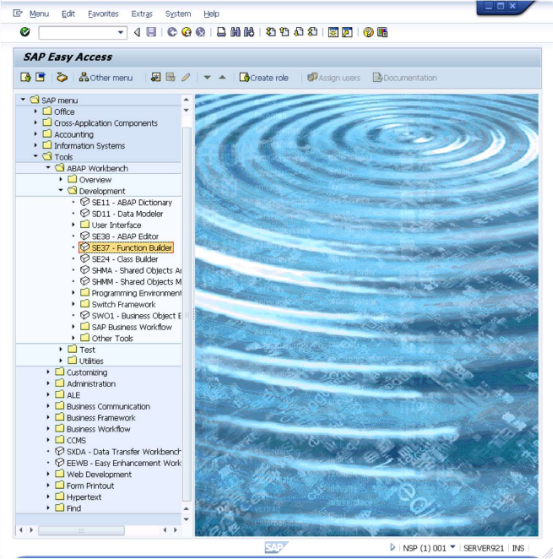Screen dimensions: 553x559
Task: Collapse the Development folder node
Action: (x=61, y=191)
